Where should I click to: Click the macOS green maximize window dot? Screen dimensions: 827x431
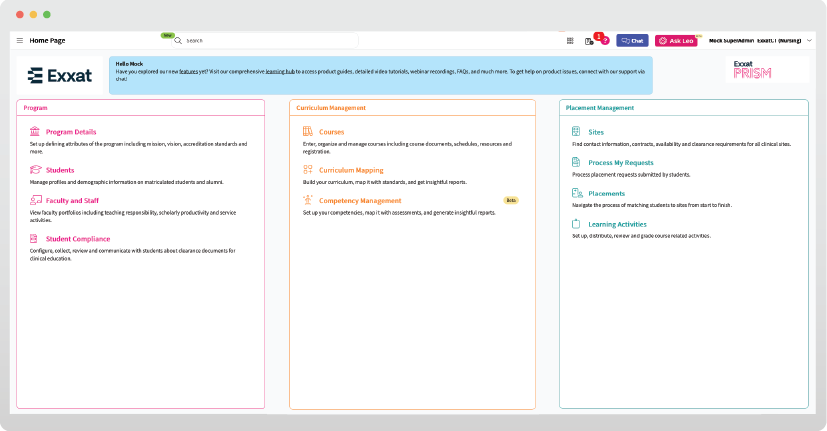(x=47, y=15)
